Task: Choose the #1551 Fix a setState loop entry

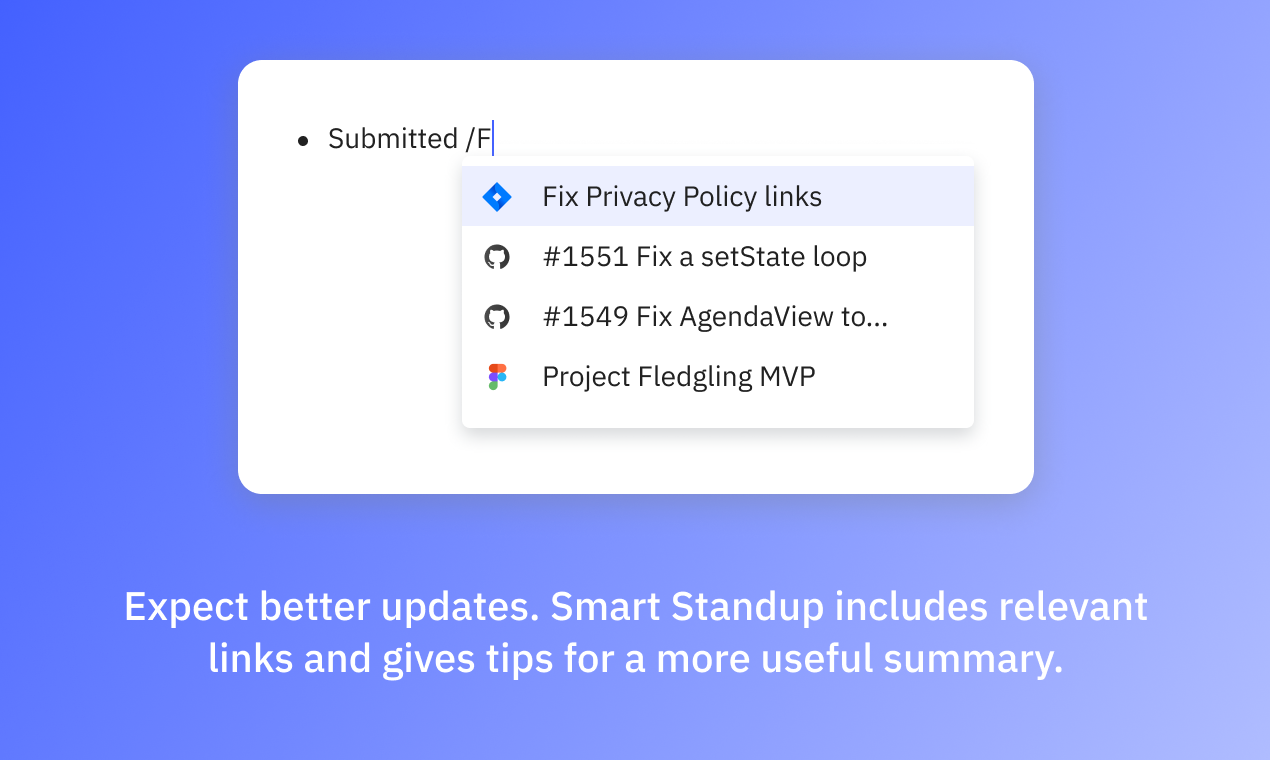Action: [704, 256]
